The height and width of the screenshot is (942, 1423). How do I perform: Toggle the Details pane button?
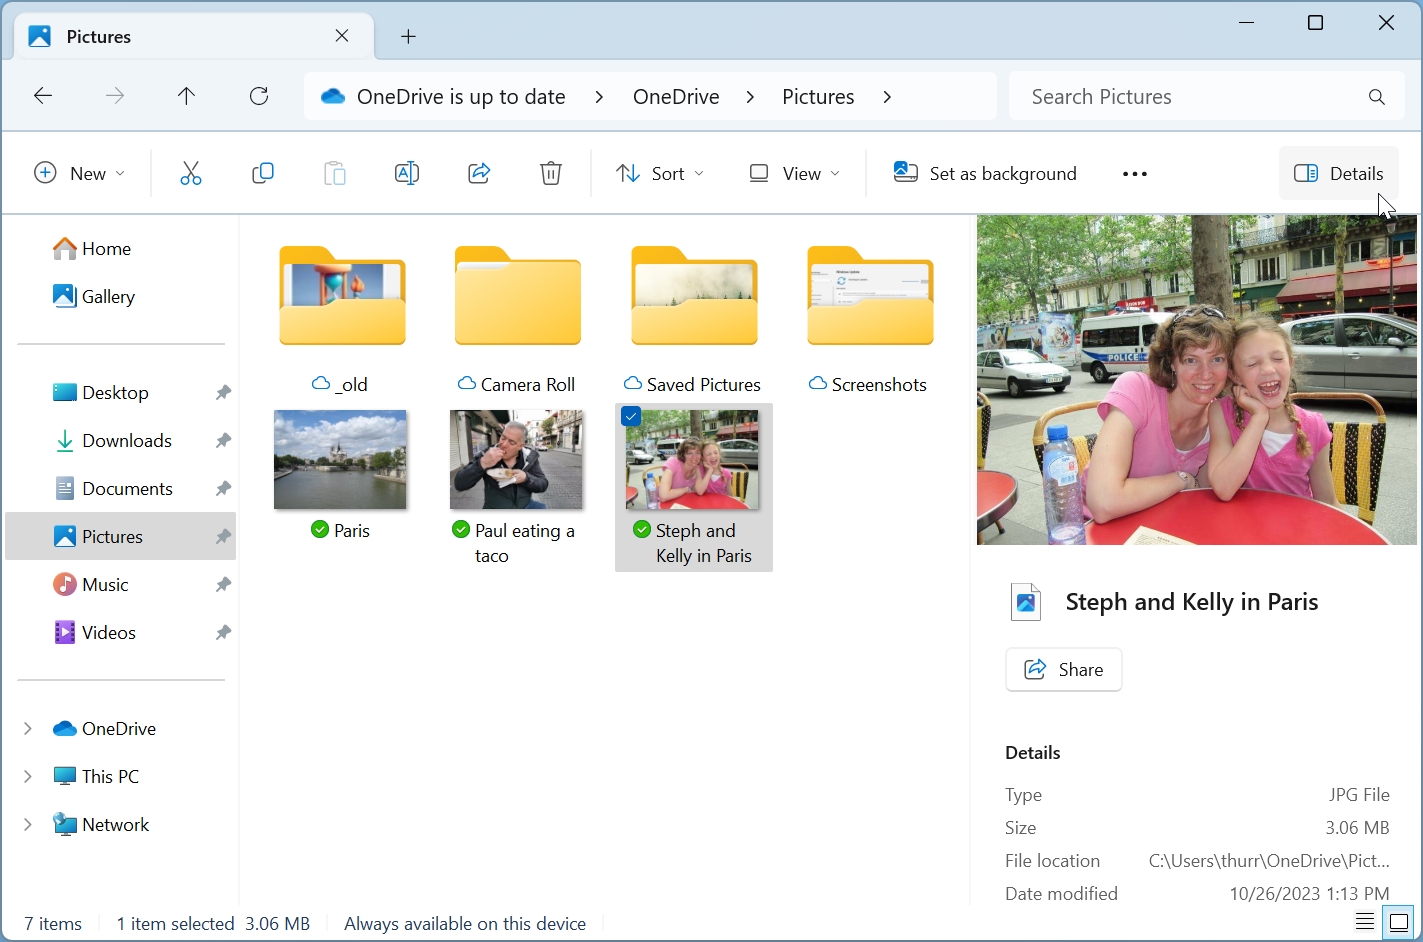tap(1338, 174)
